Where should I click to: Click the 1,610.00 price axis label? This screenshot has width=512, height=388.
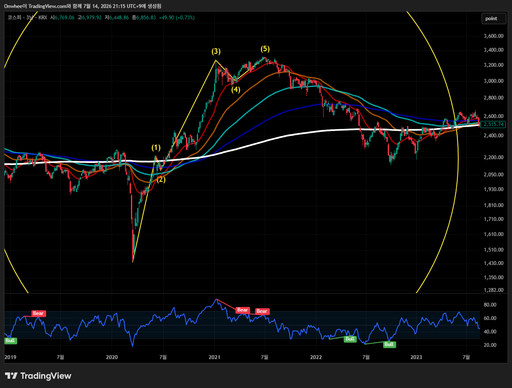pos(494,234)
